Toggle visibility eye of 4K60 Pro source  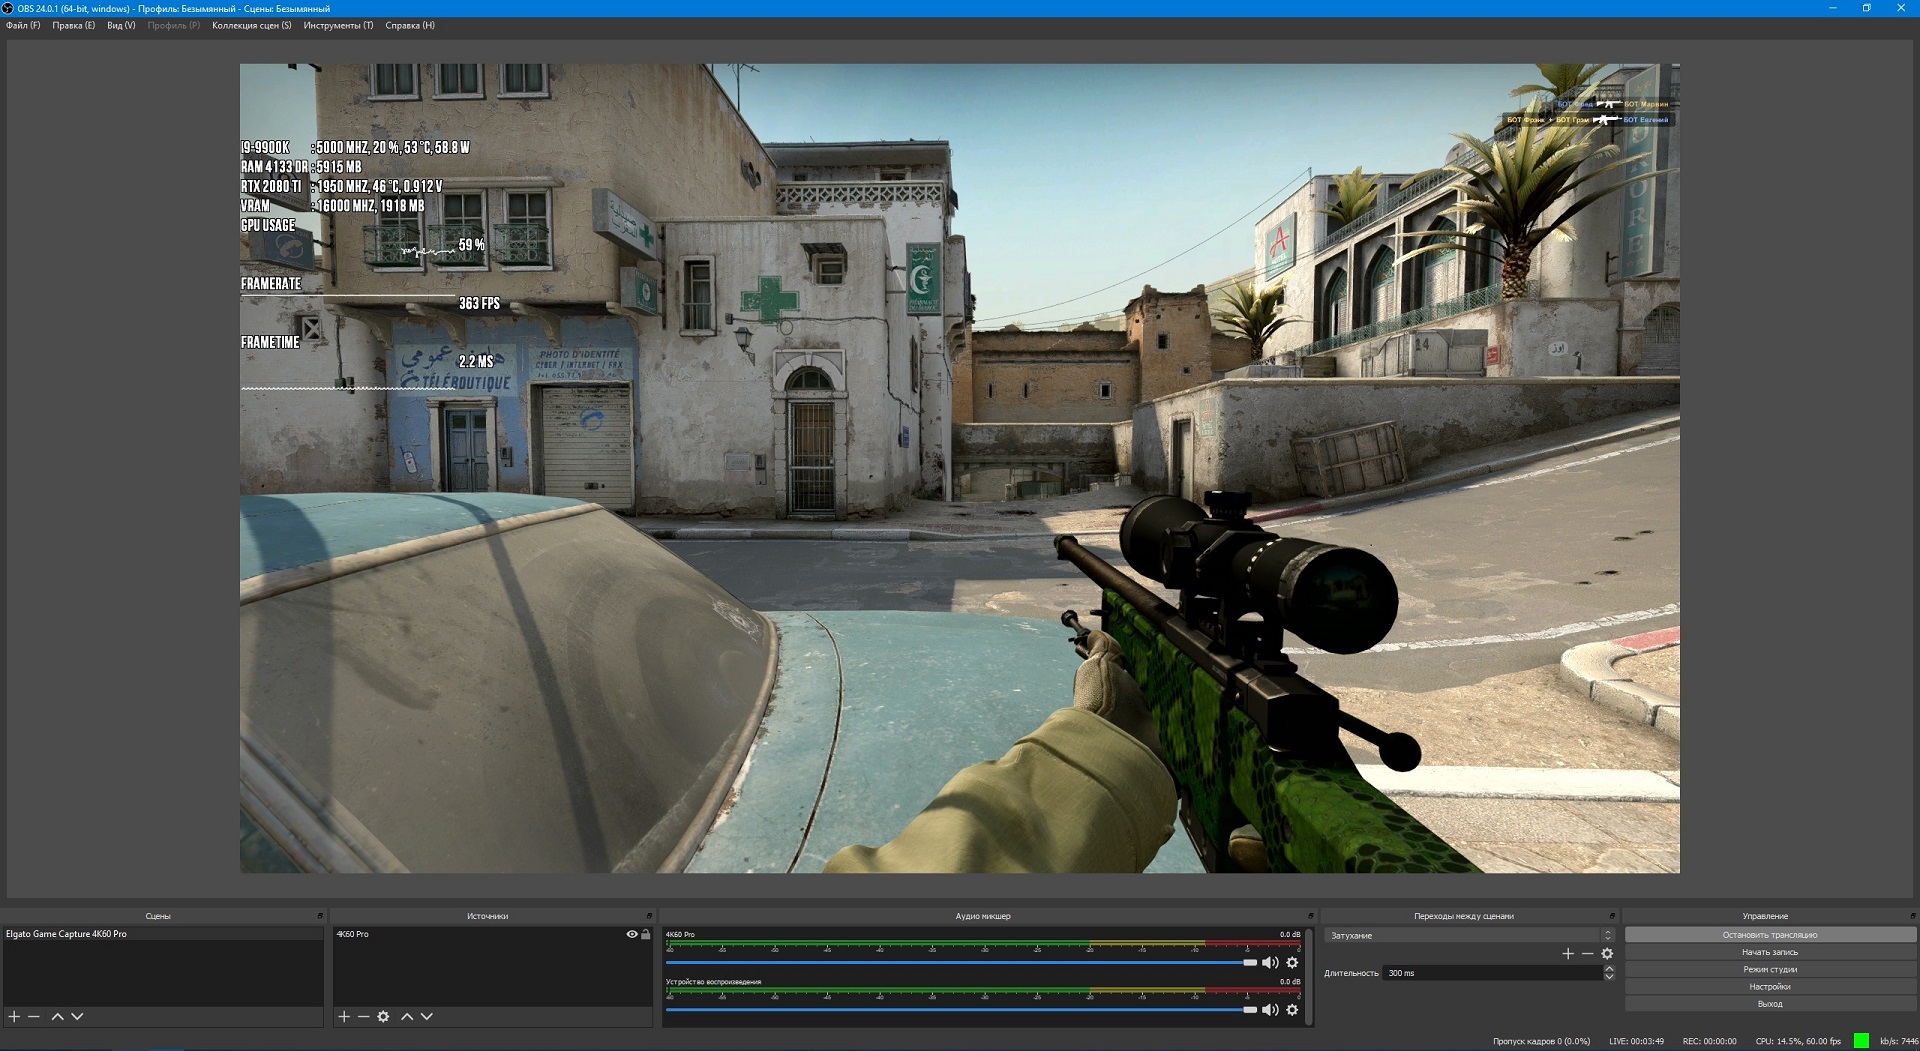632,934
